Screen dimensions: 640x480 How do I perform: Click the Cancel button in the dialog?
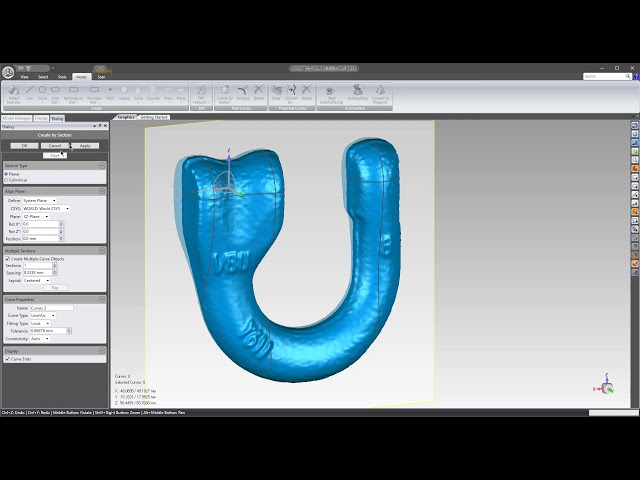[55, 146]
